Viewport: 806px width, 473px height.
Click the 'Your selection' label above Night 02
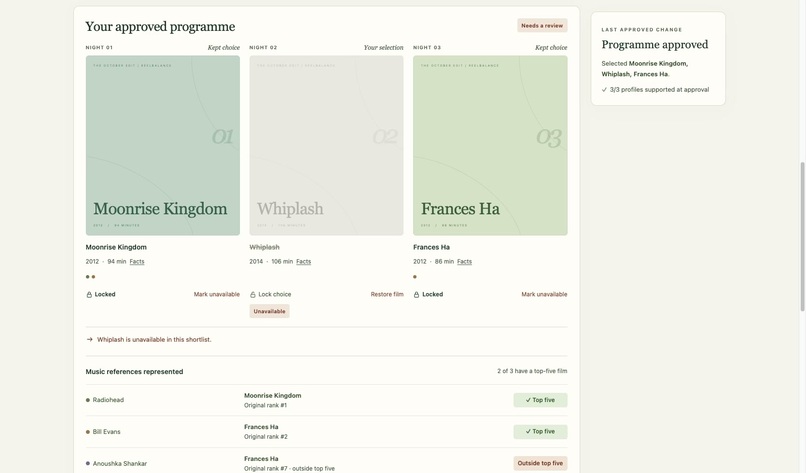pyautogui.click(x=383, y=47)
